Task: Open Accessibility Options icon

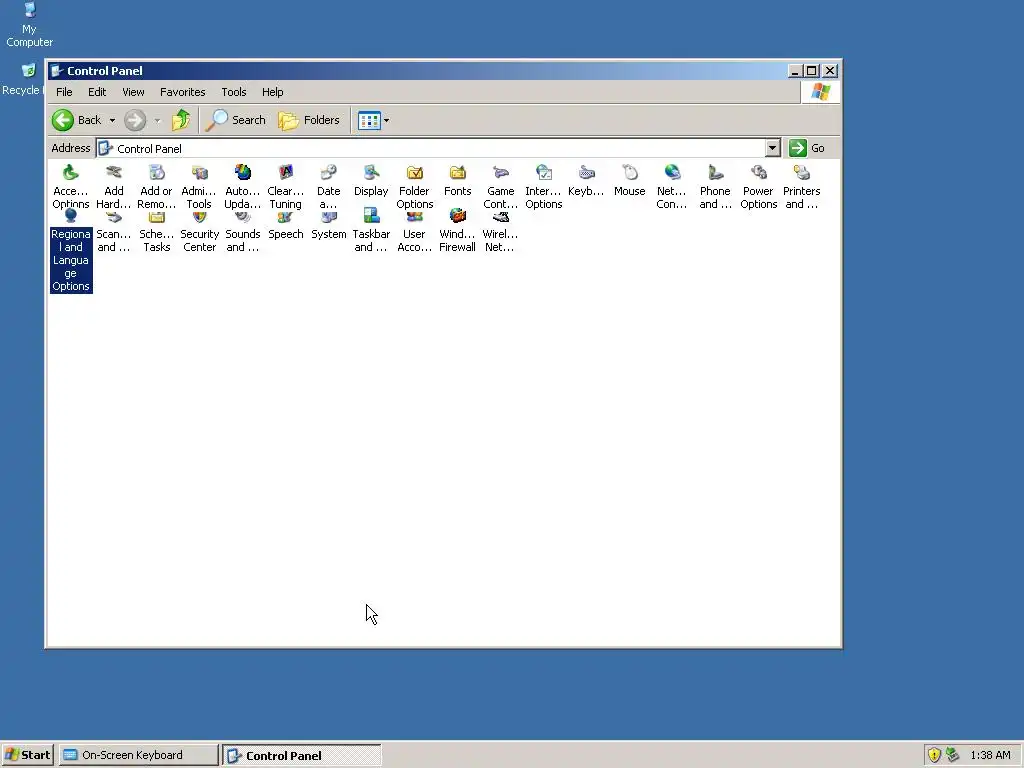Action: pos(71,187)
